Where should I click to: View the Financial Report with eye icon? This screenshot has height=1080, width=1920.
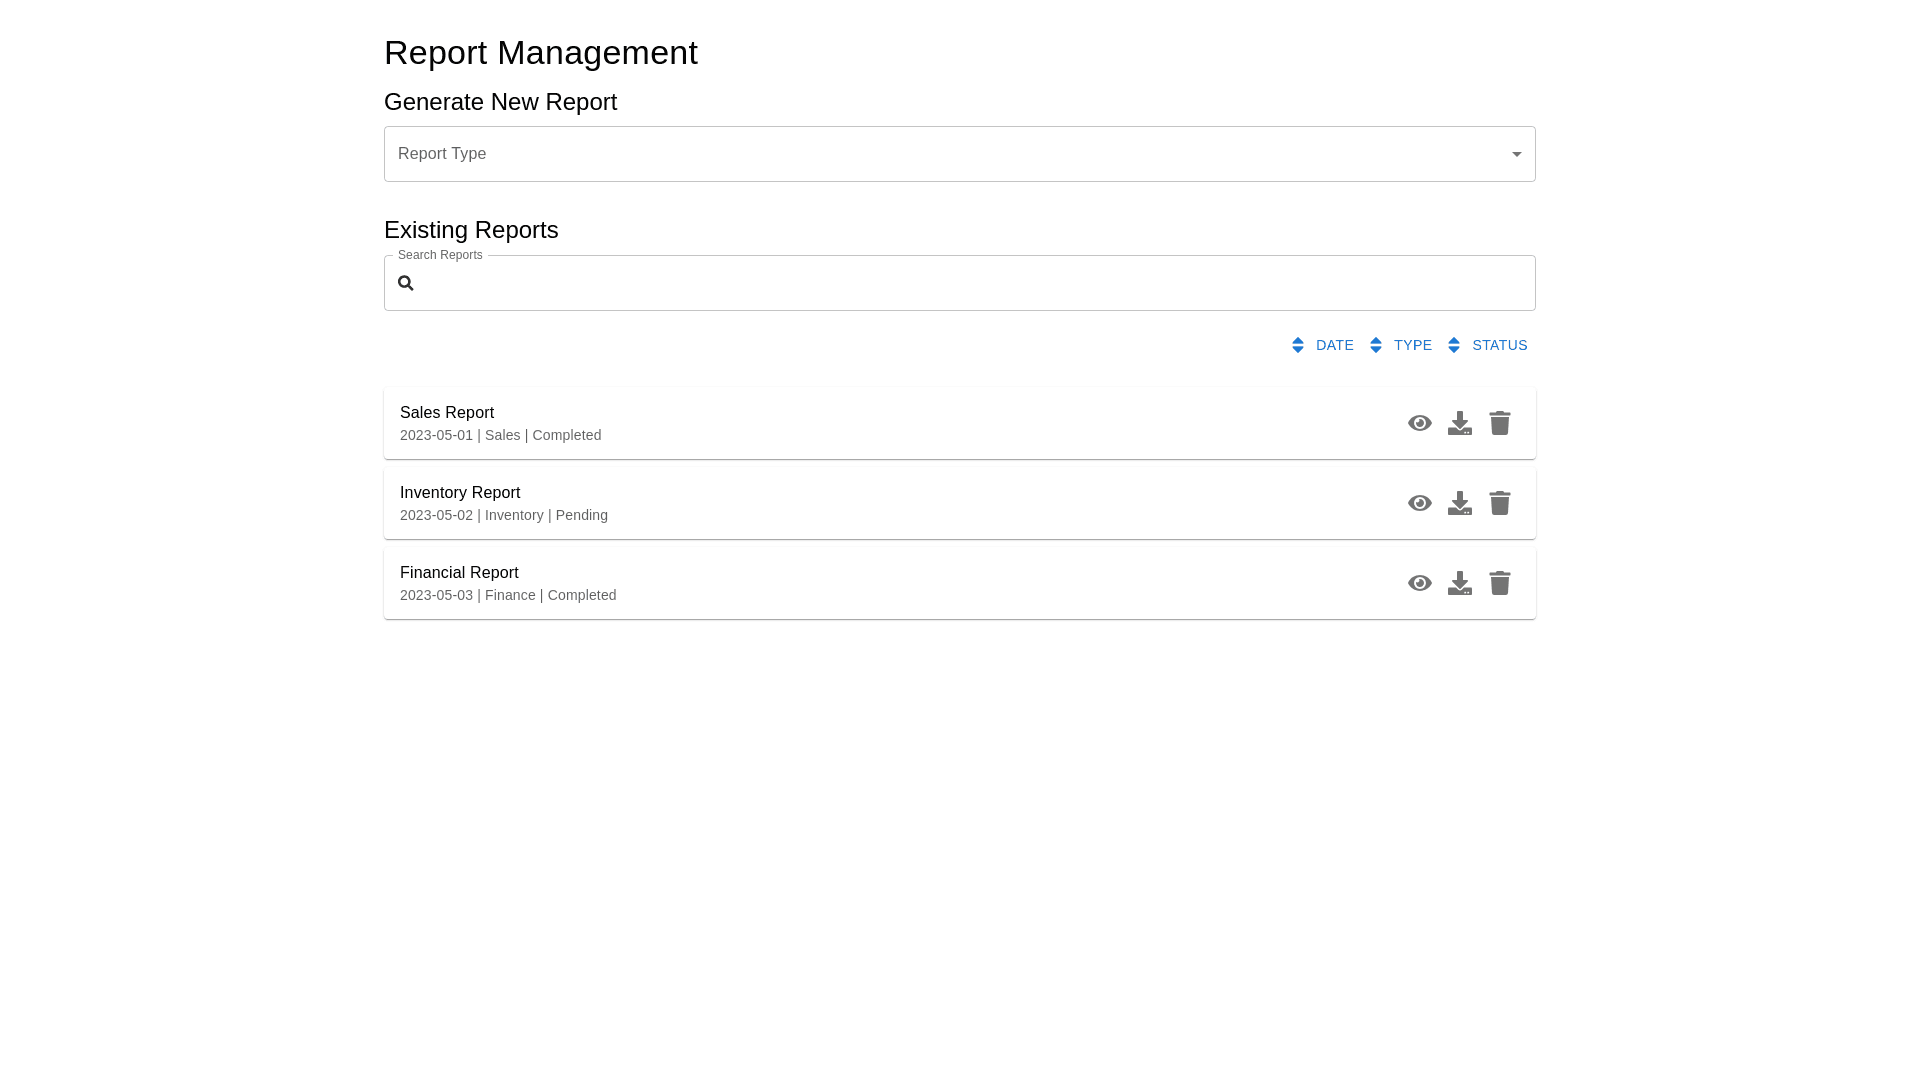coord(1419,583)
